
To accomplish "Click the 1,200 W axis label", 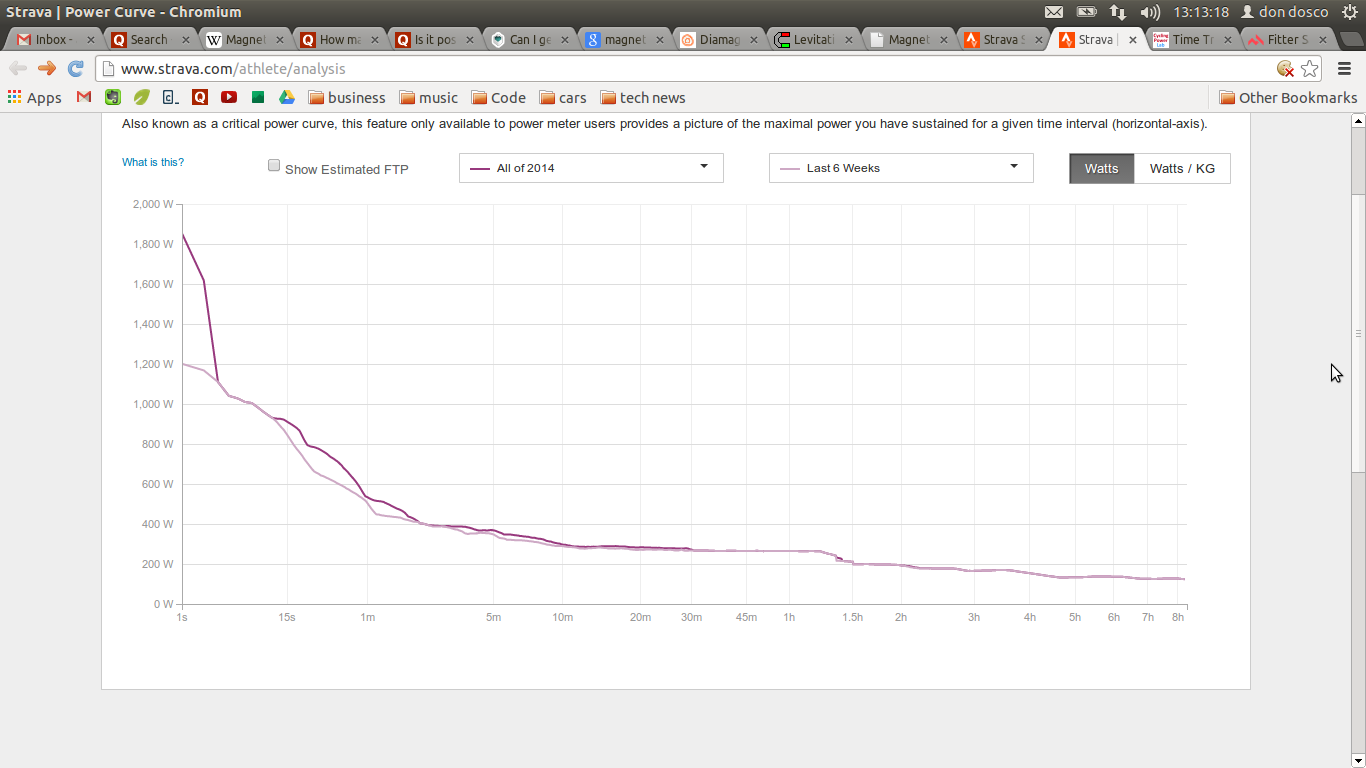I will tap(153, 364).
